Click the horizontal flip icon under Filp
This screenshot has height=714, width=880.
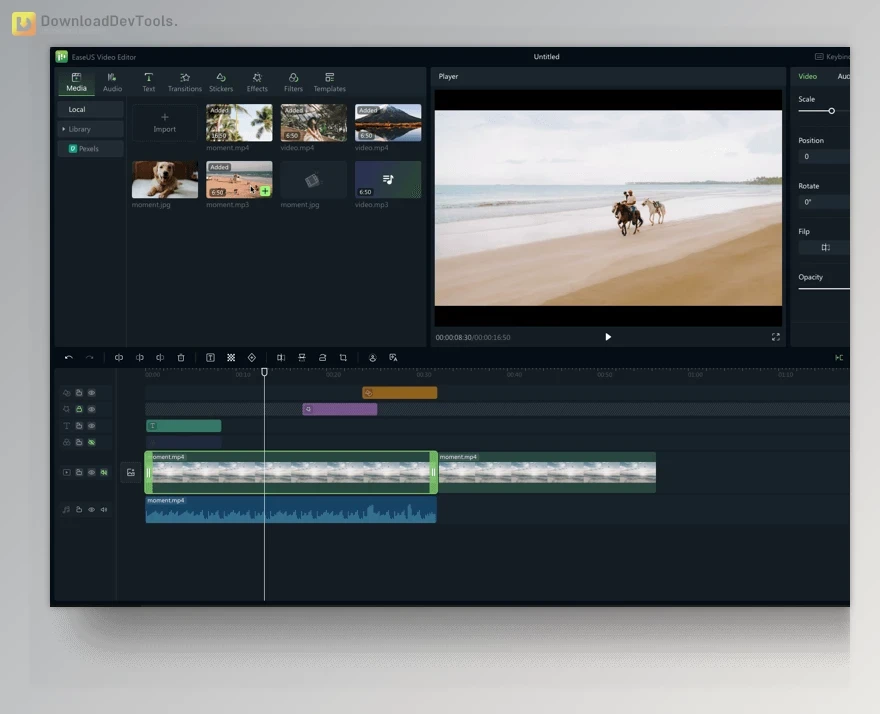click(x=825, y=247)
